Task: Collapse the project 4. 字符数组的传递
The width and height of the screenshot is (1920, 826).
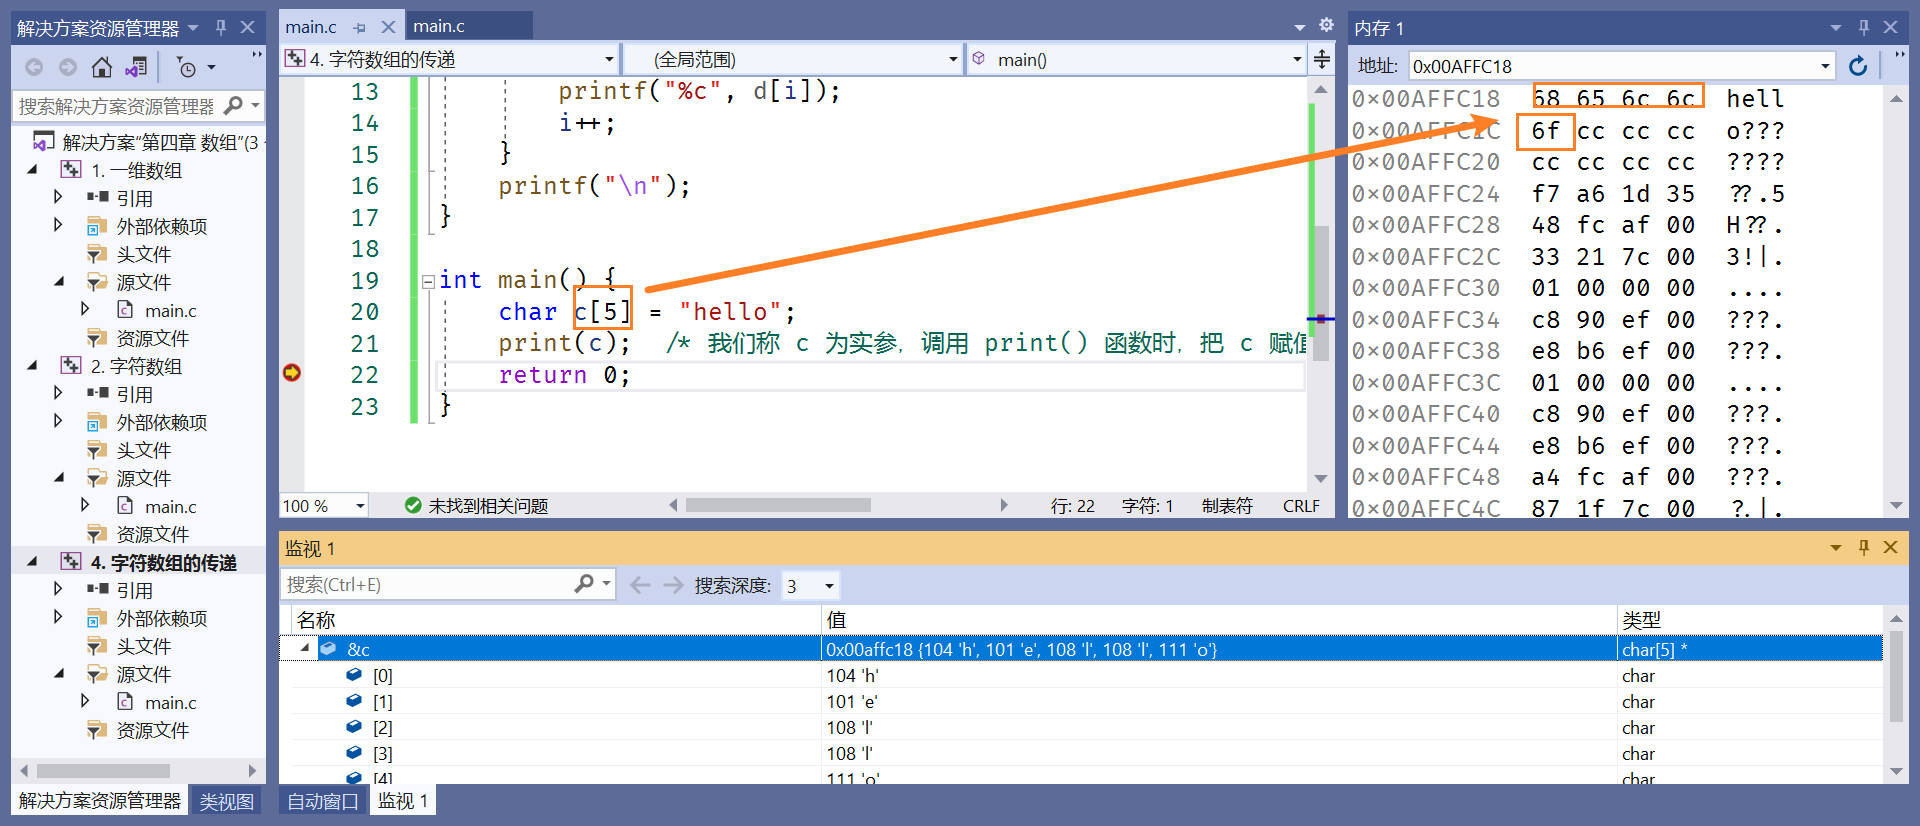Action: 32,561
